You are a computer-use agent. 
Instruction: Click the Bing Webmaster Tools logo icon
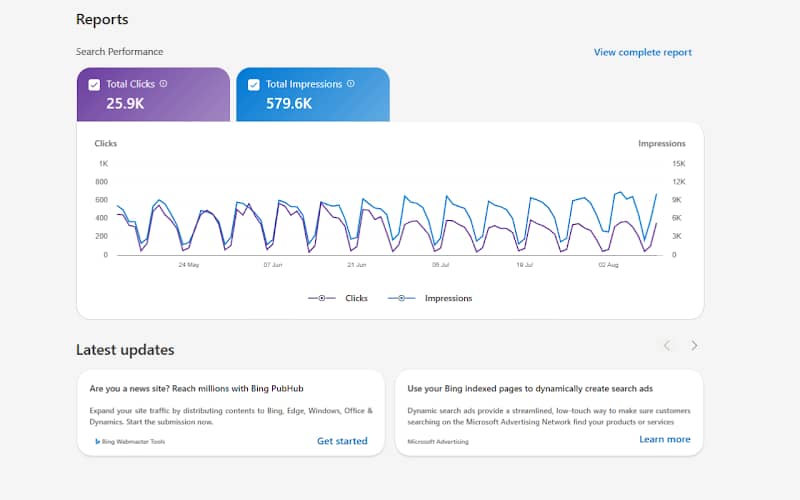point(97,441)
